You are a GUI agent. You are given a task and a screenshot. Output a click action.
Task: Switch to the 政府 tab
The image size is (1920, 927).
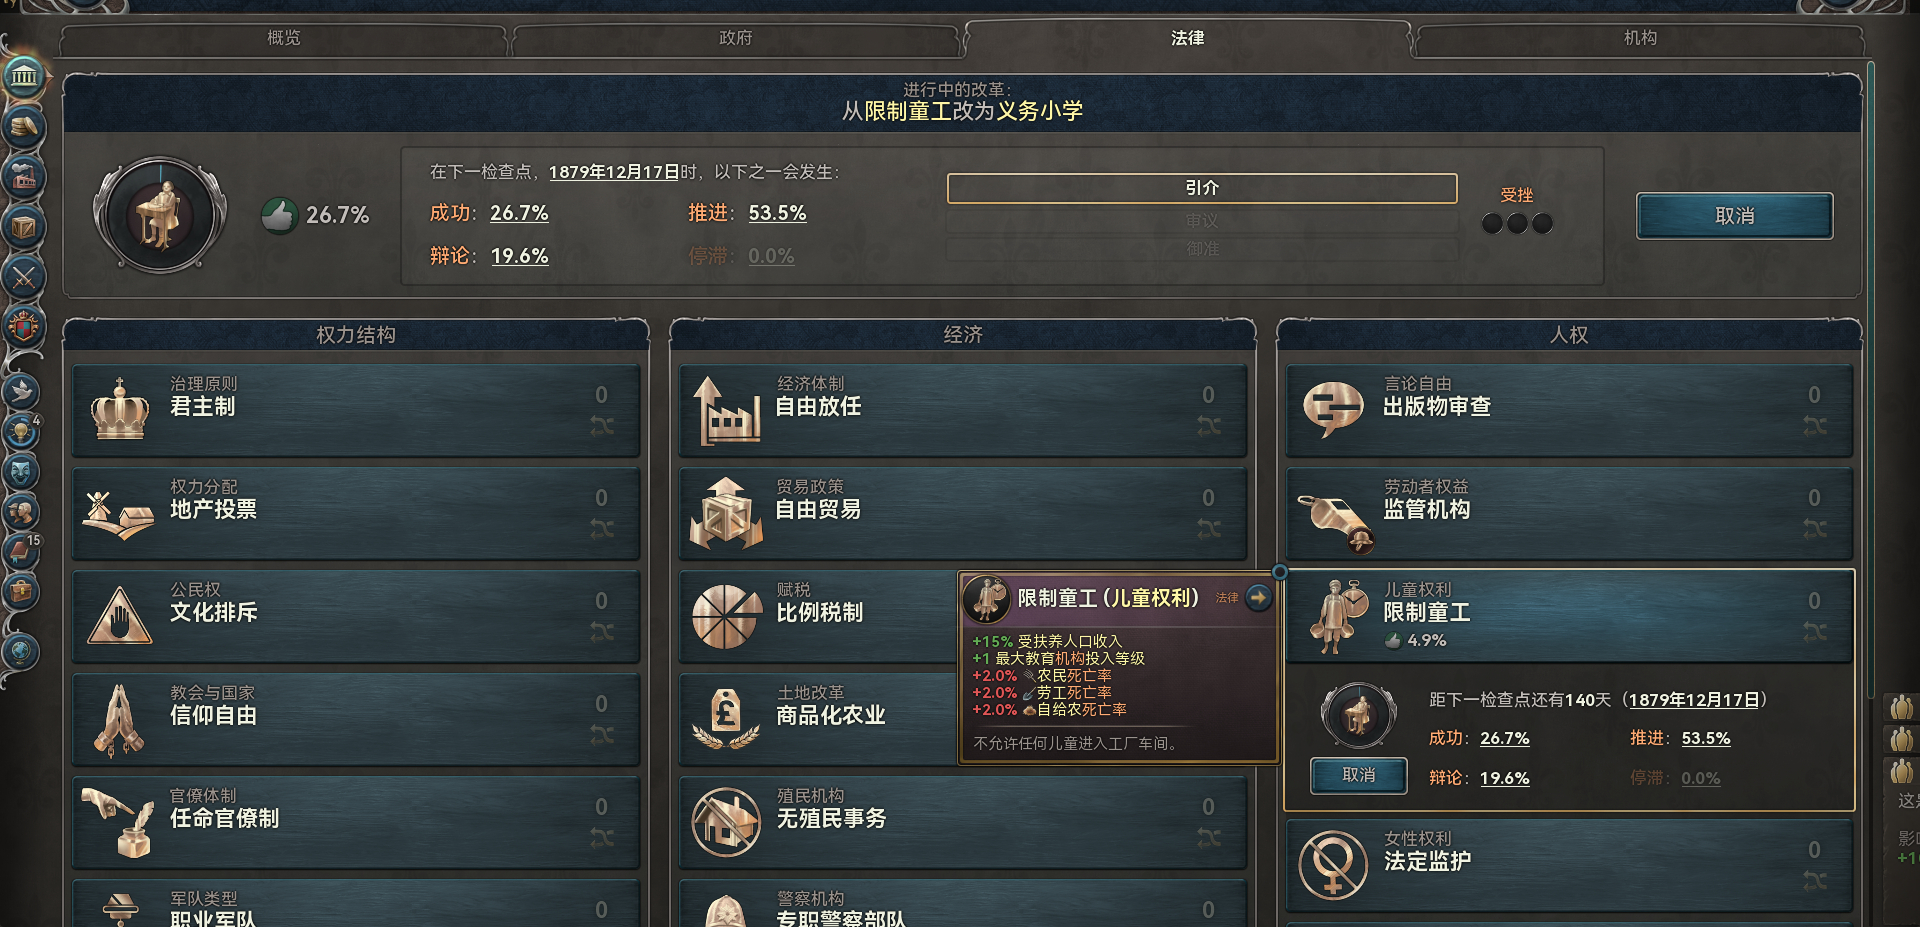[x=736, y=38]
